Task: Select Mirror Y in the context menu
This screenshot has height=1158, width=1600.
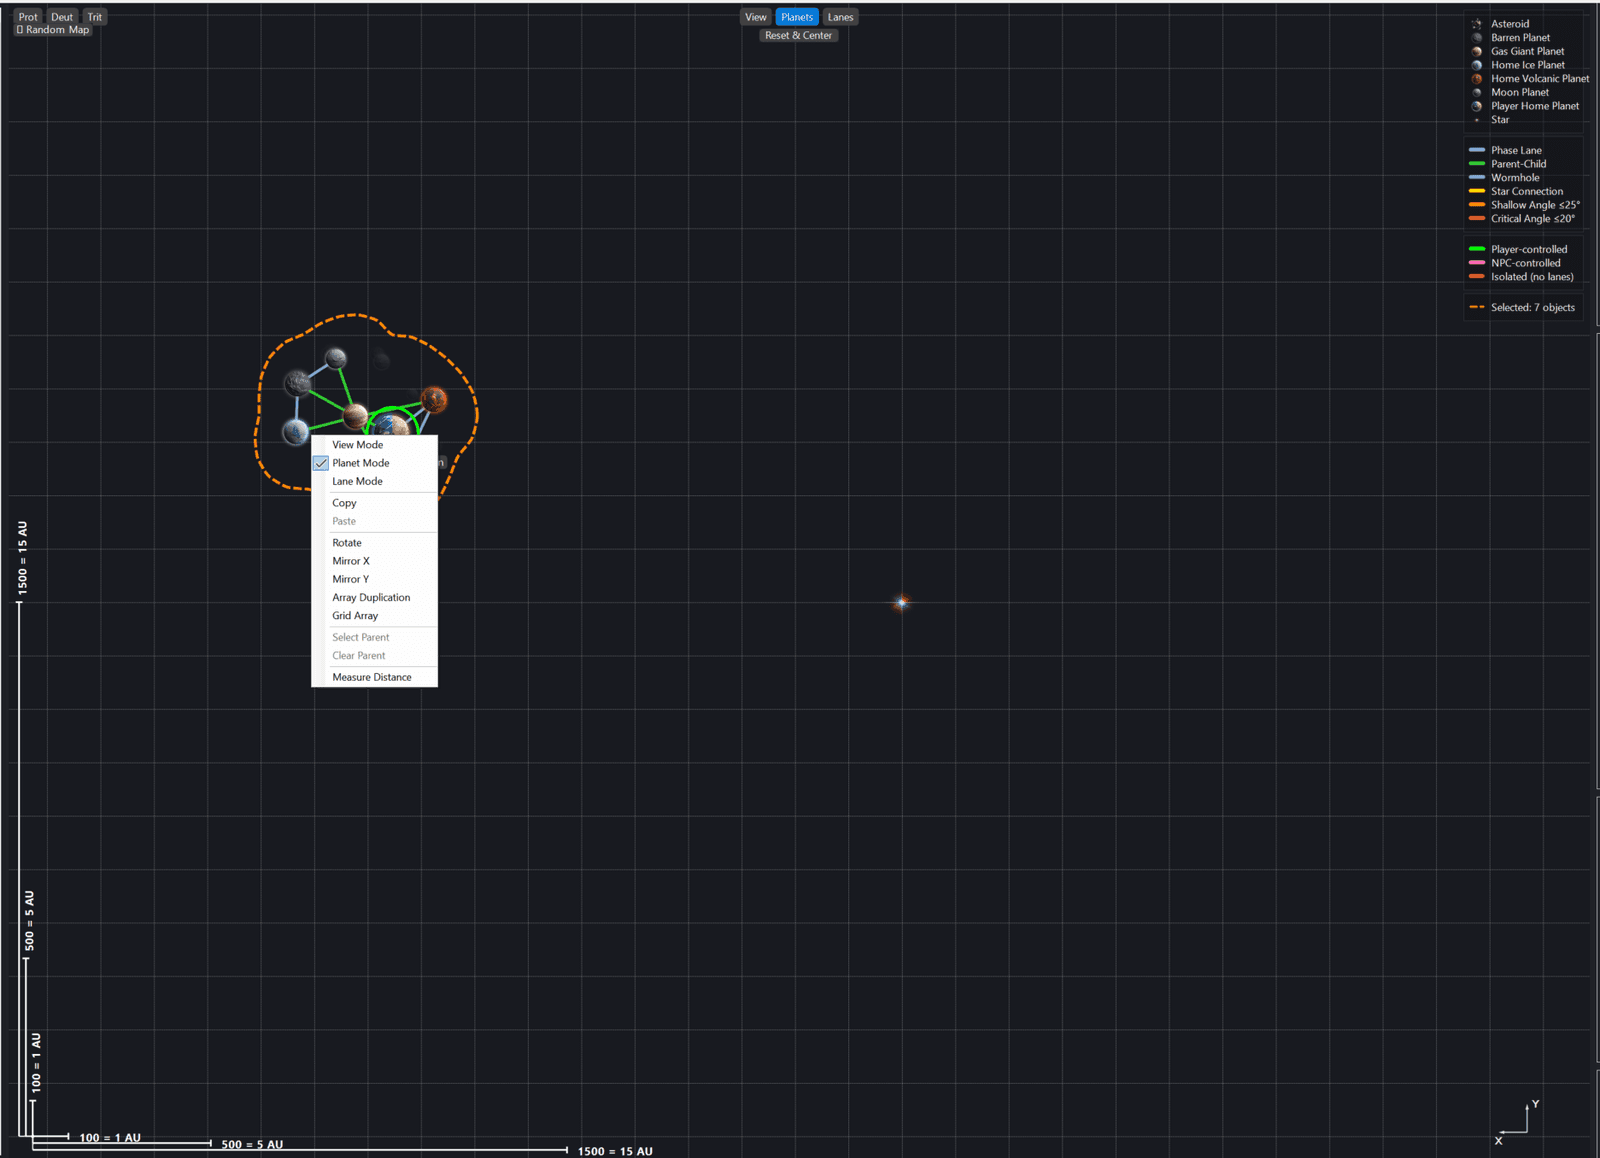Action: pos(375,579)
